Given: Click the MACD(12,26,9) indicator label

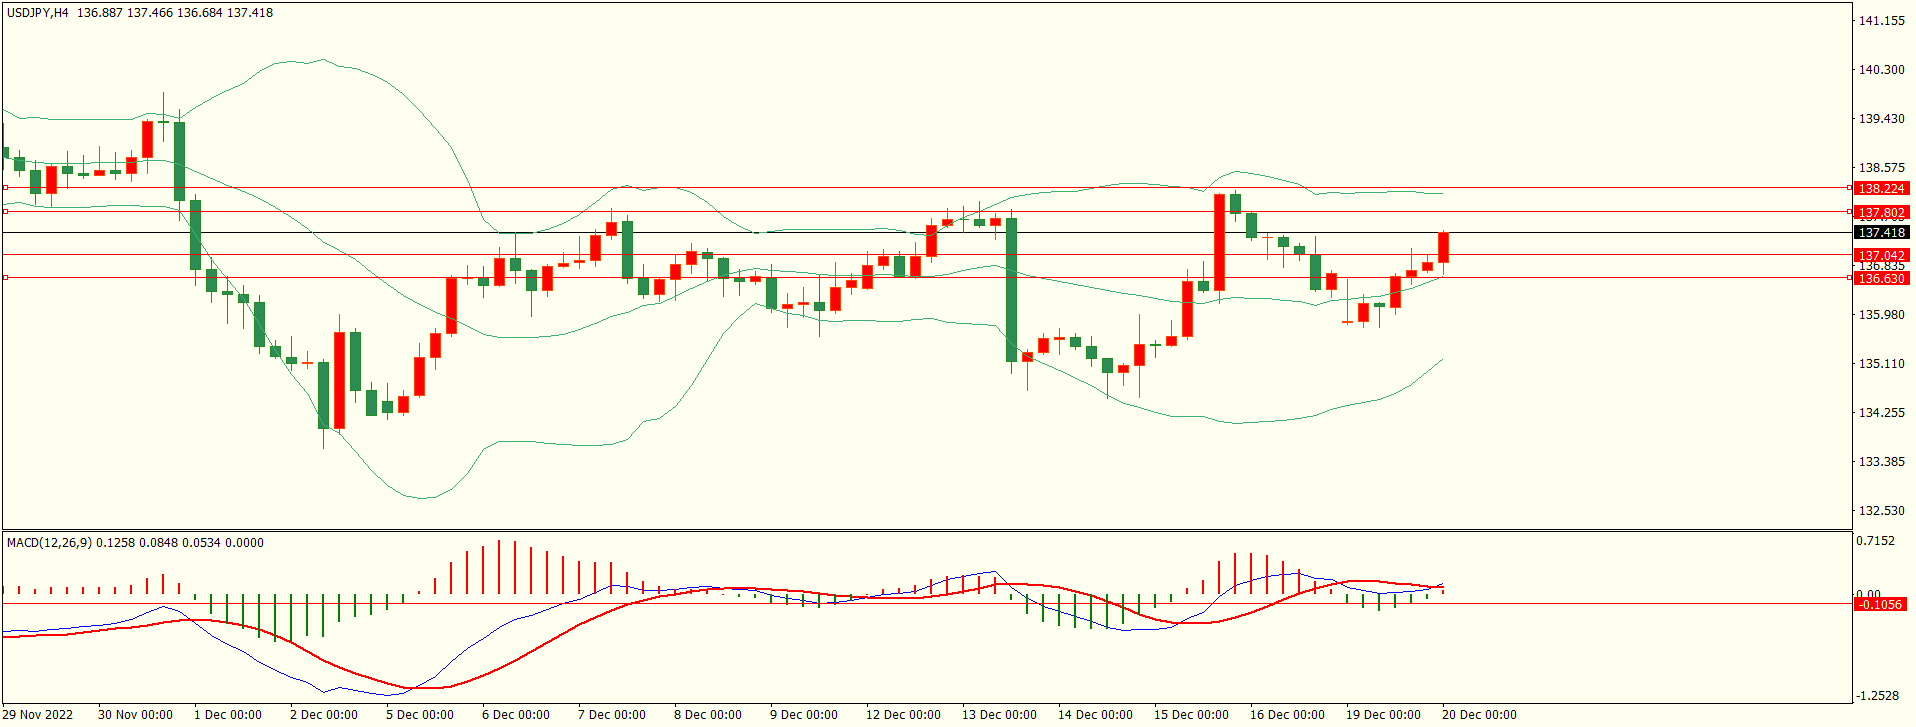Looking at the screenshot, I should coord(49,543).
